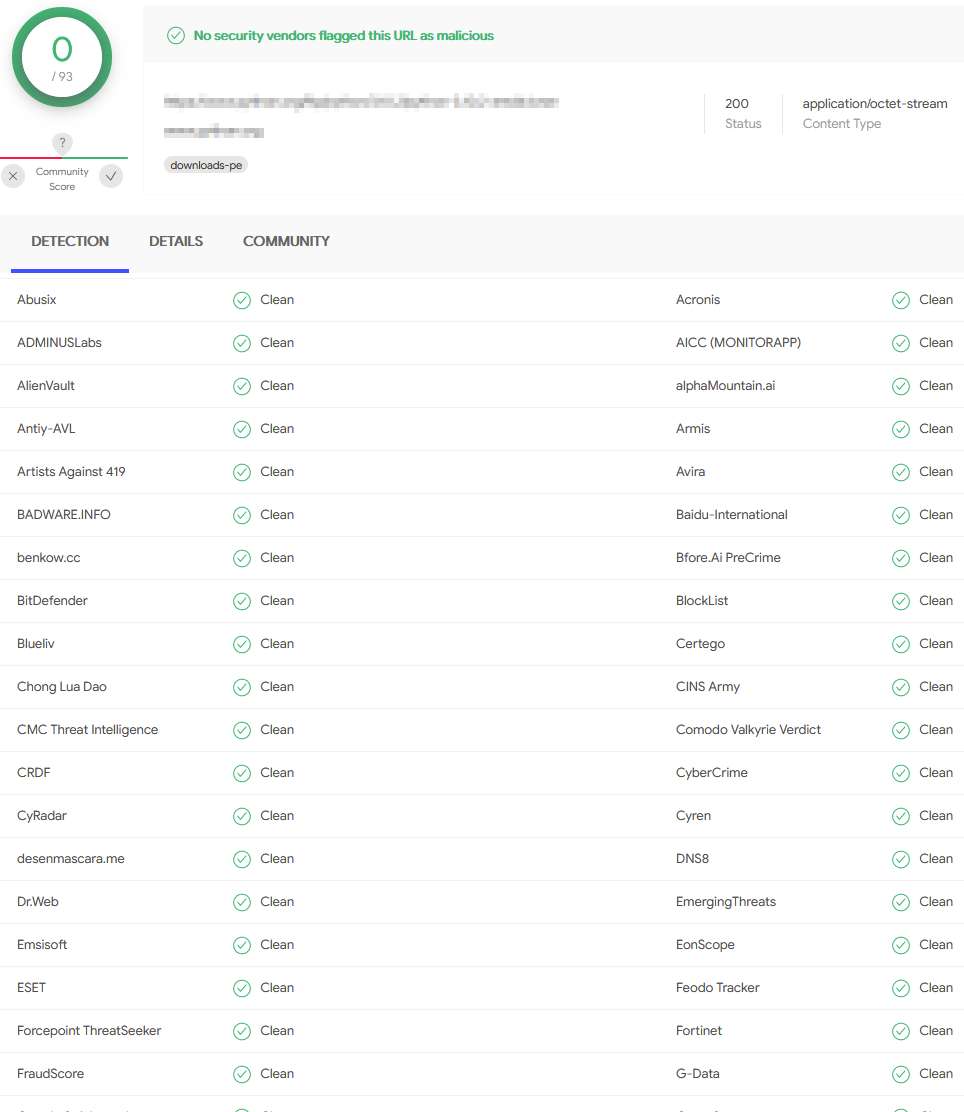Click the clean check icon for Chong Lua Dao

[x=242, y=687]
